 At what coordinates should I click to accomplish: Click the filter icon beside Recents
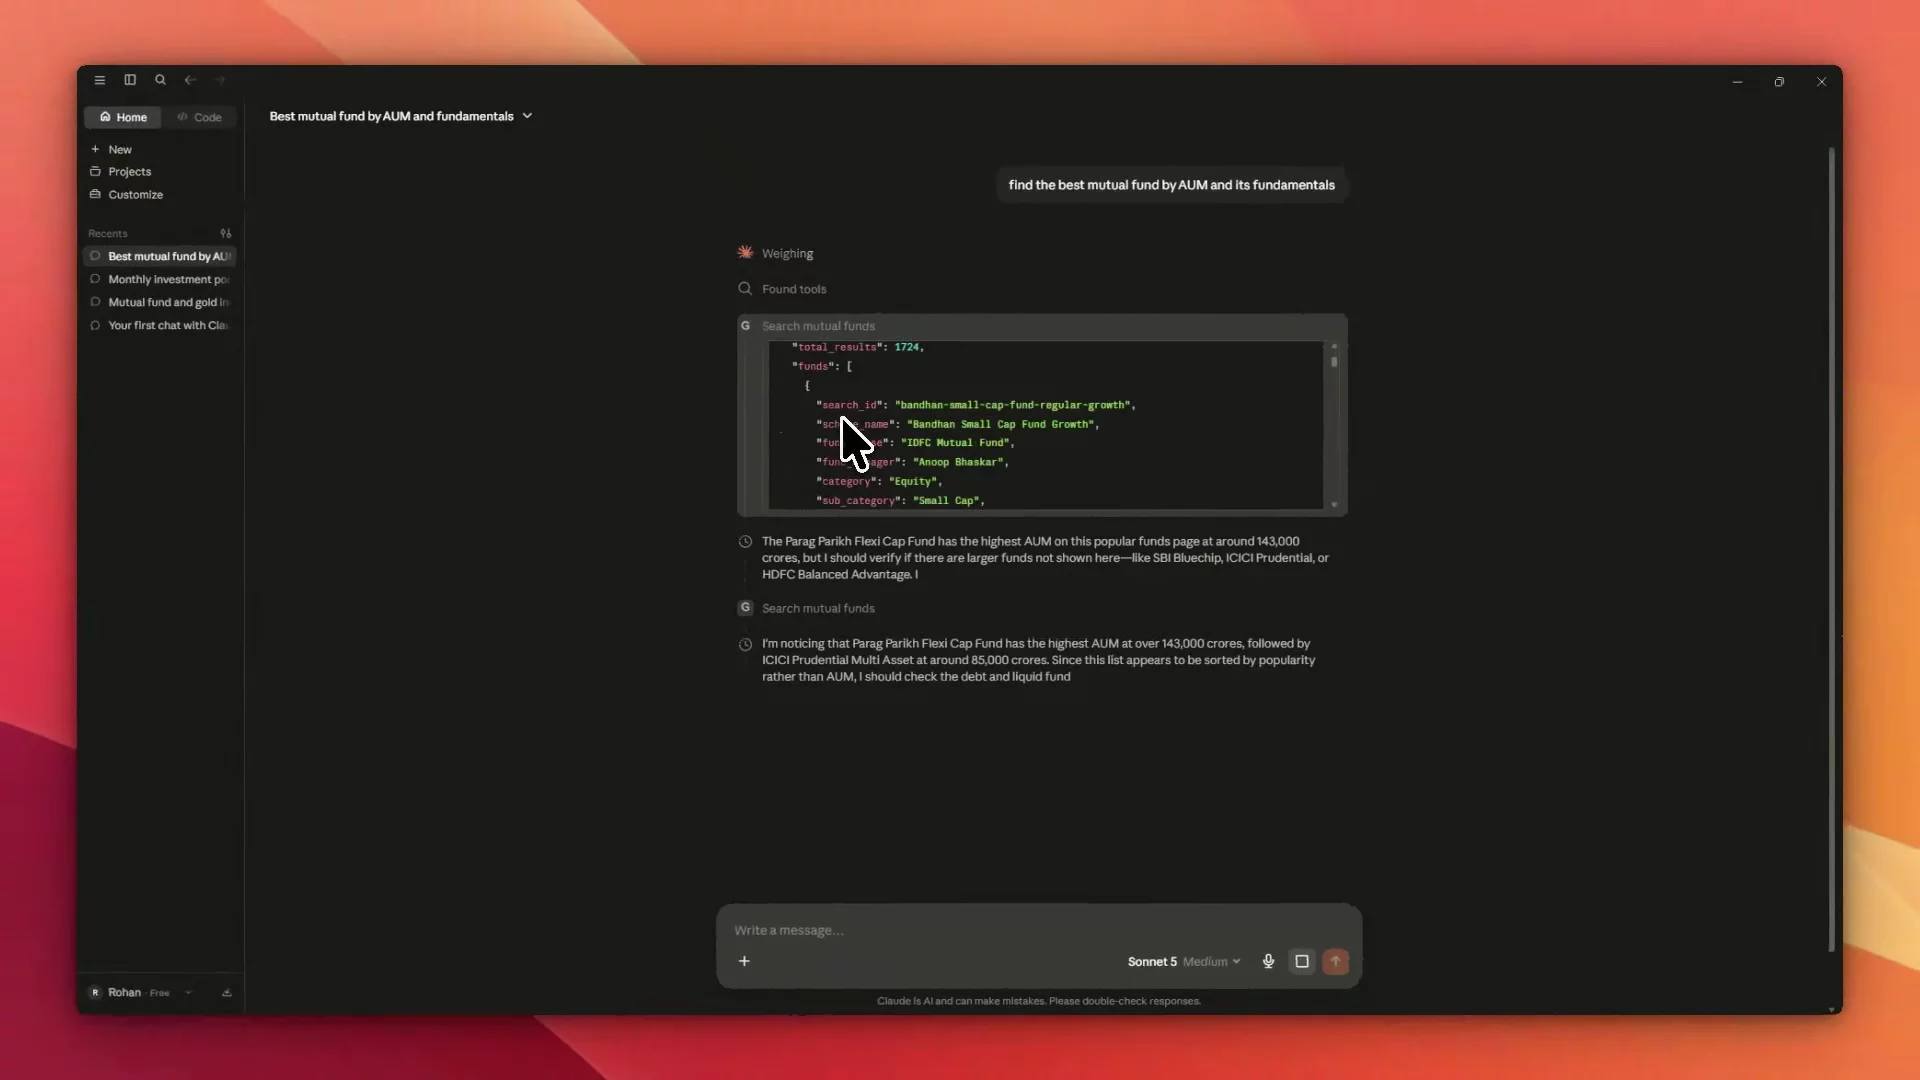click(226, 233)
